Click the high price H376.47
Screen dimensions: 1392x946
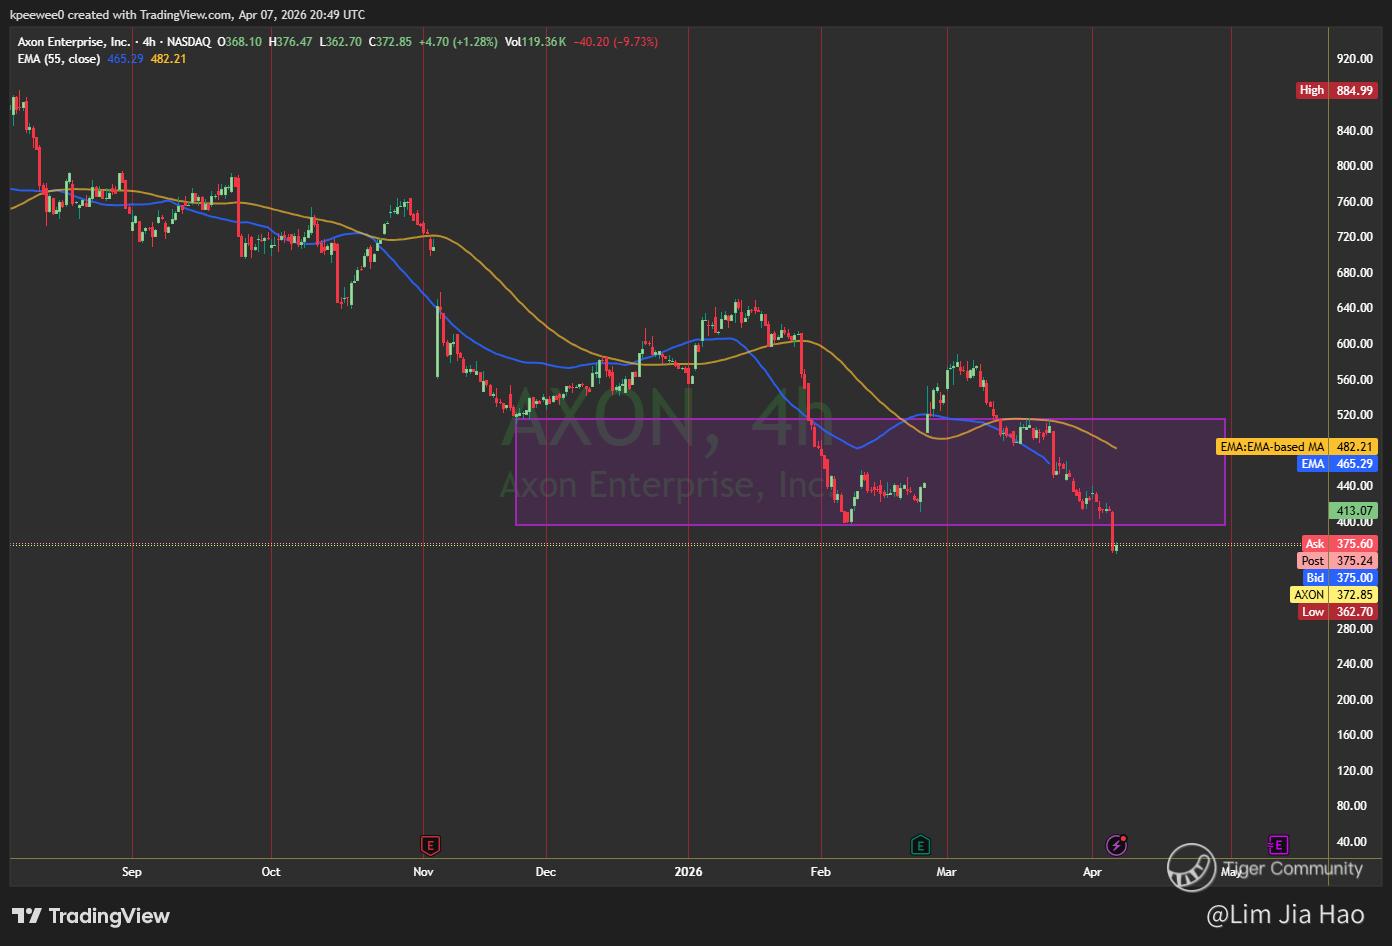291,42
